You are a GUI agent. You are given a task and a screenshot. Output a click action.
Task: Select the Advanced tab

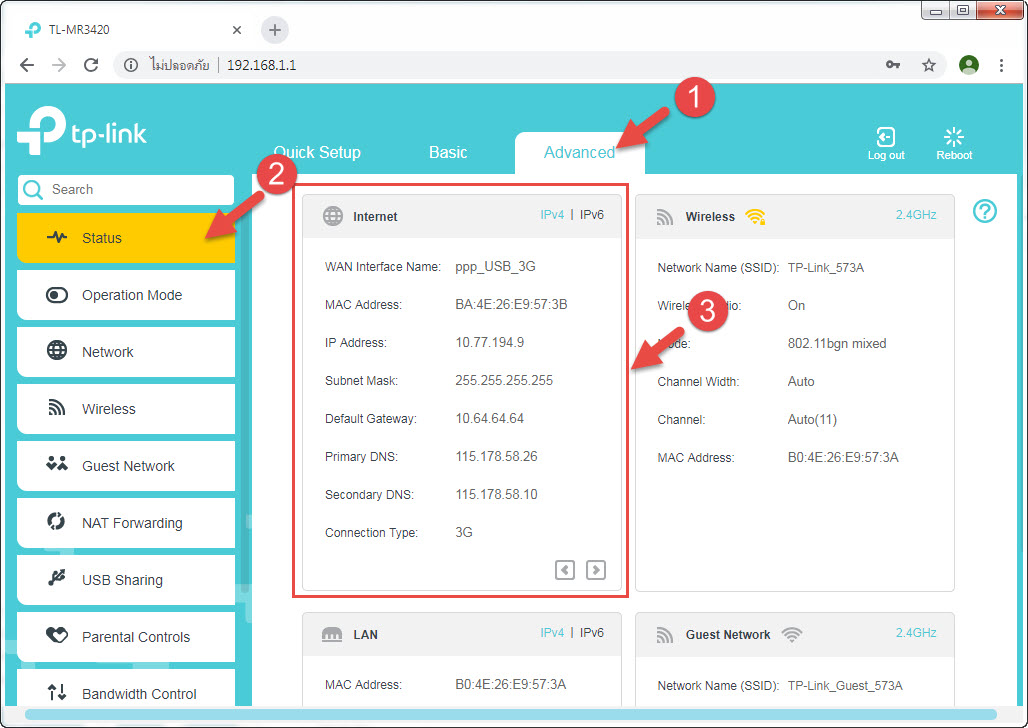coord(580,152)
